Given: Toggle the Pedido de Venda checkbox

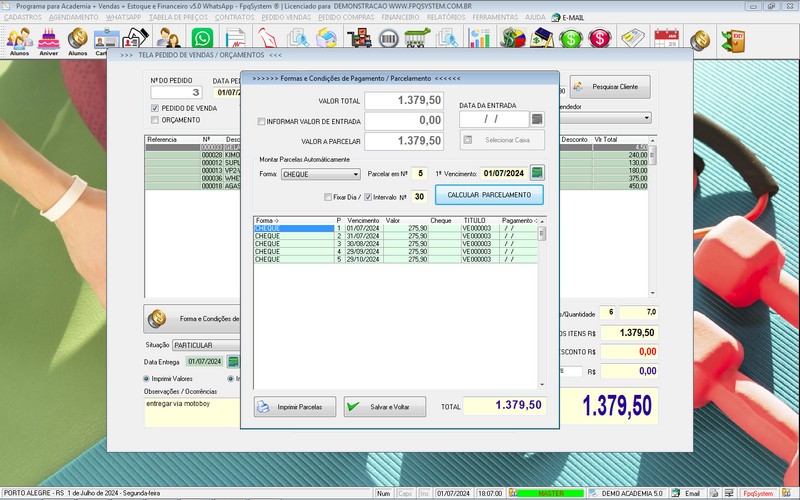Looking at the screenshot, I should (x=155, y=108).
